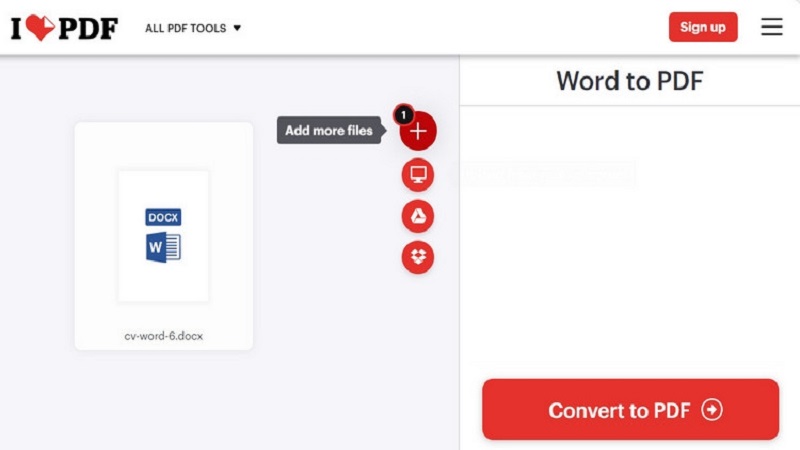The width and height of the screenshot is (800, 450).
Task: Select a file from Dropbox
Action: [x=418, y=257]
